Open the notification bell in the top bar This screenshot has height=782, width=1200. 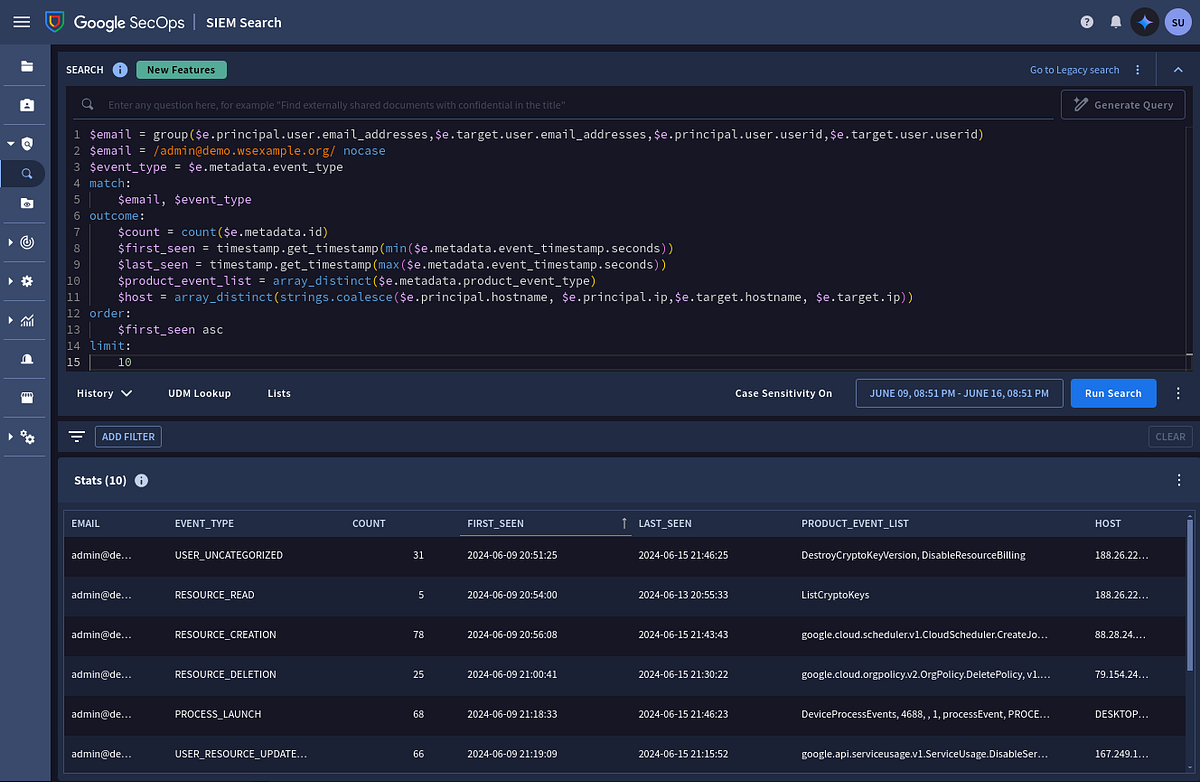1115,21
